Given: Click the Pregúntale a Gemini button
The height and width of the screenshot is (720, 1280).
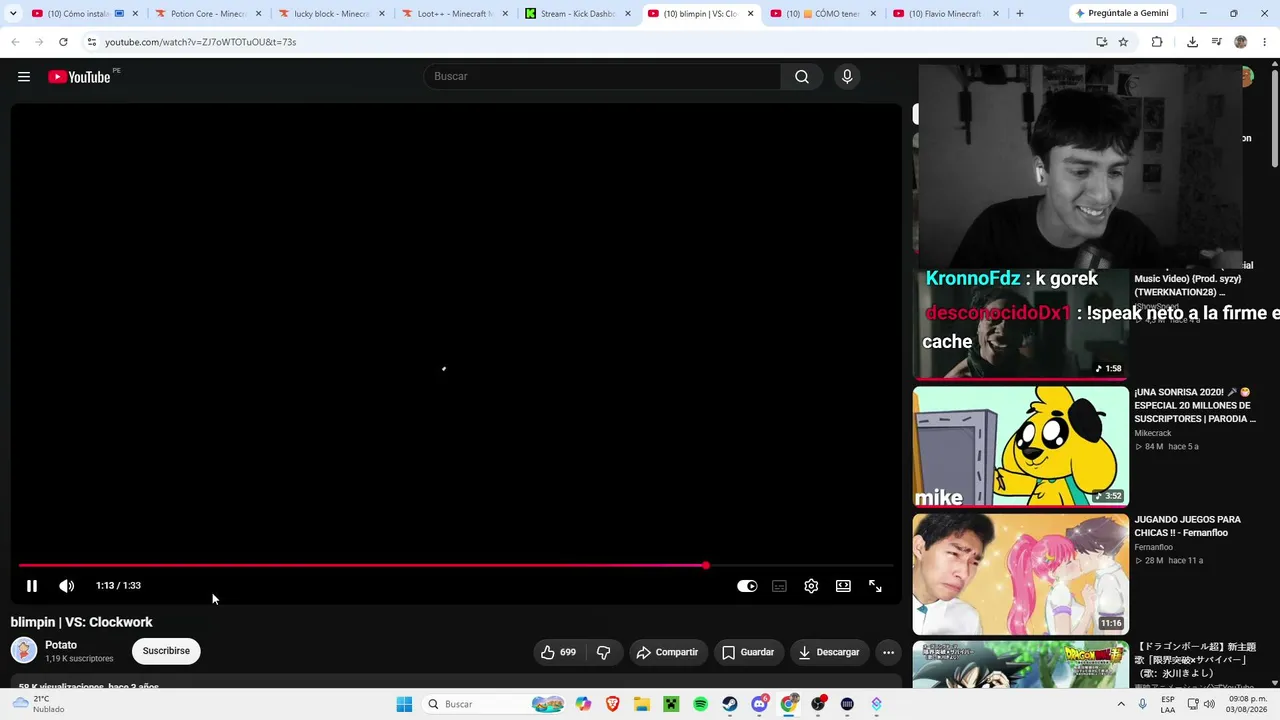Looking at the screenshot, I should pos(1121,14).
